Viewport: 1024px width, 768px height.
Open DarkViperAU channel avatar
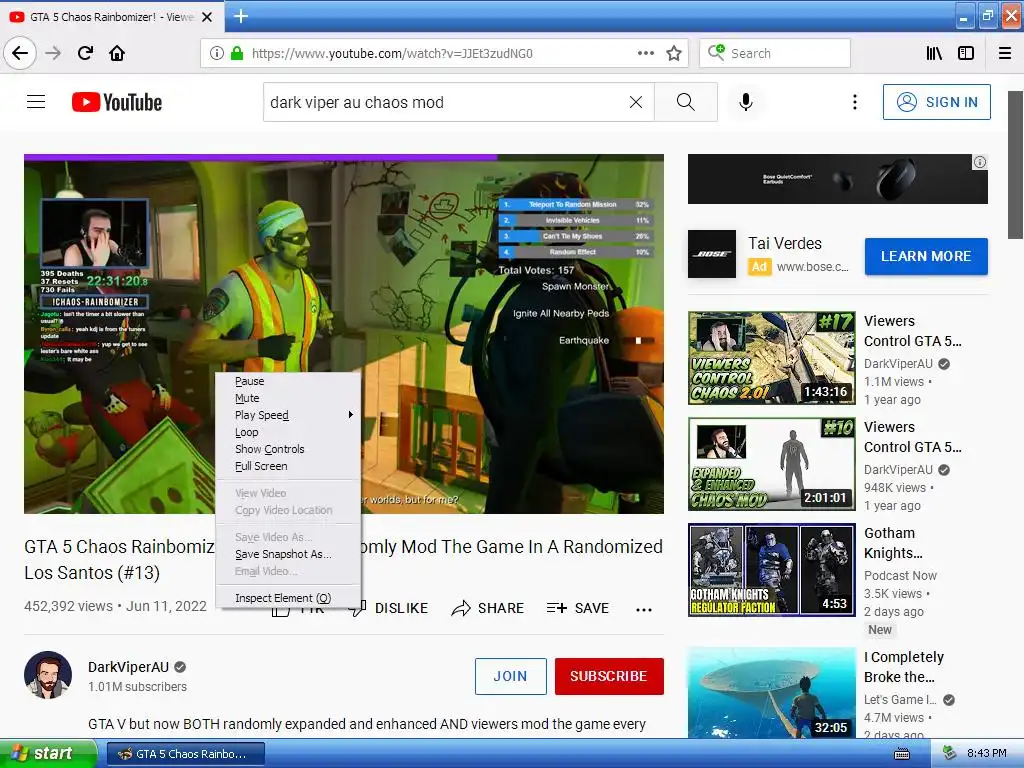(x=48, y=675)
